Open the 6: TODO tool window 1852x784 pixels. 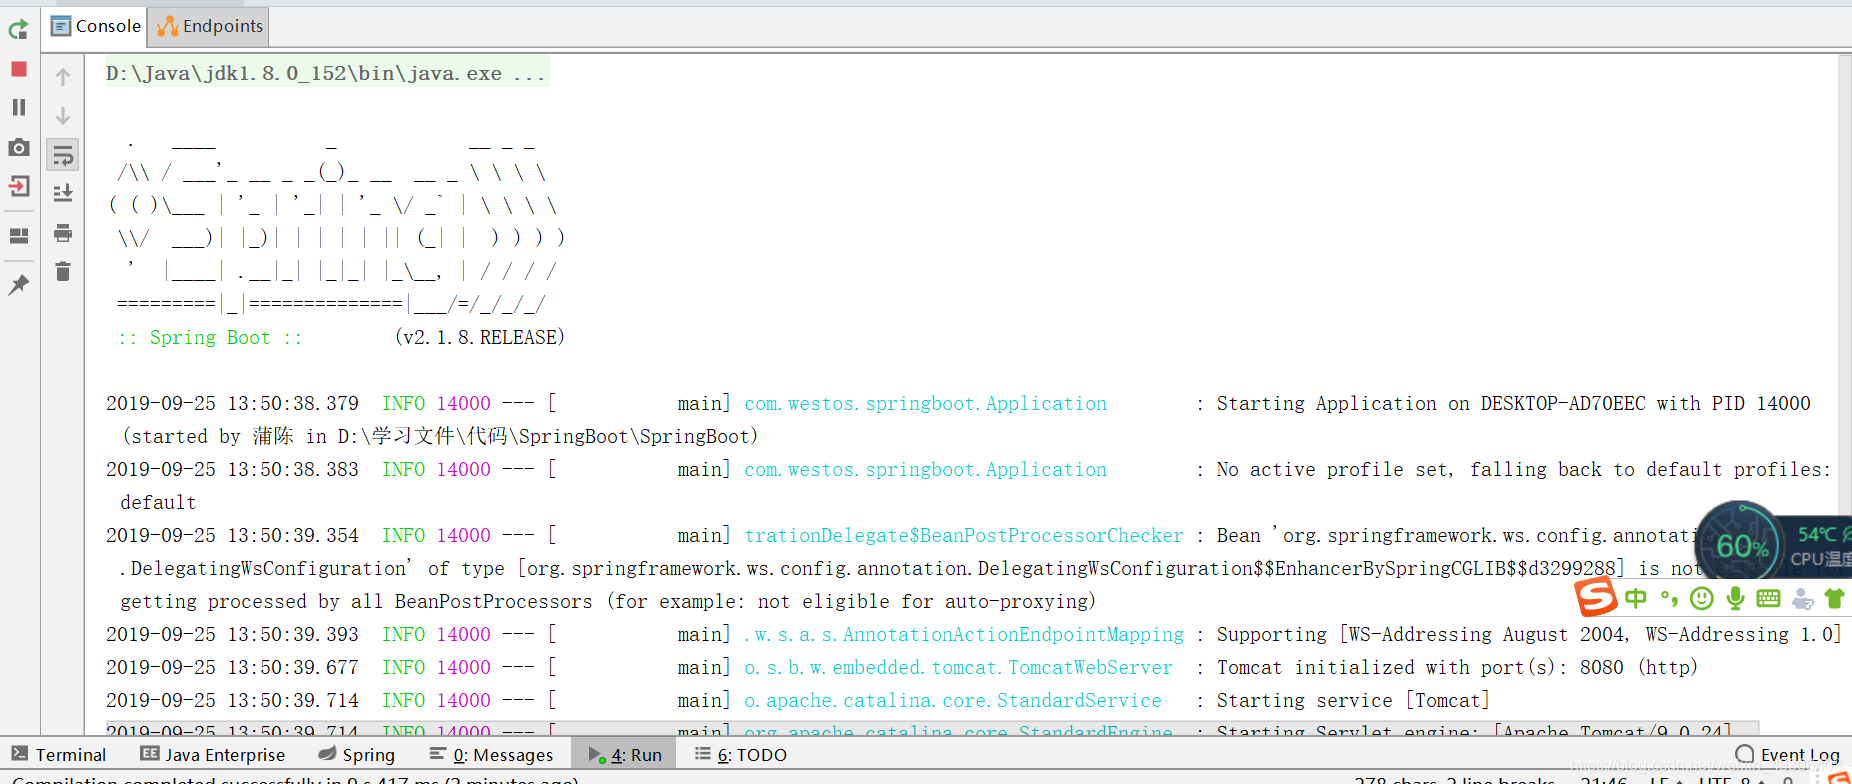pyautogui.click(x=741, y=755)
